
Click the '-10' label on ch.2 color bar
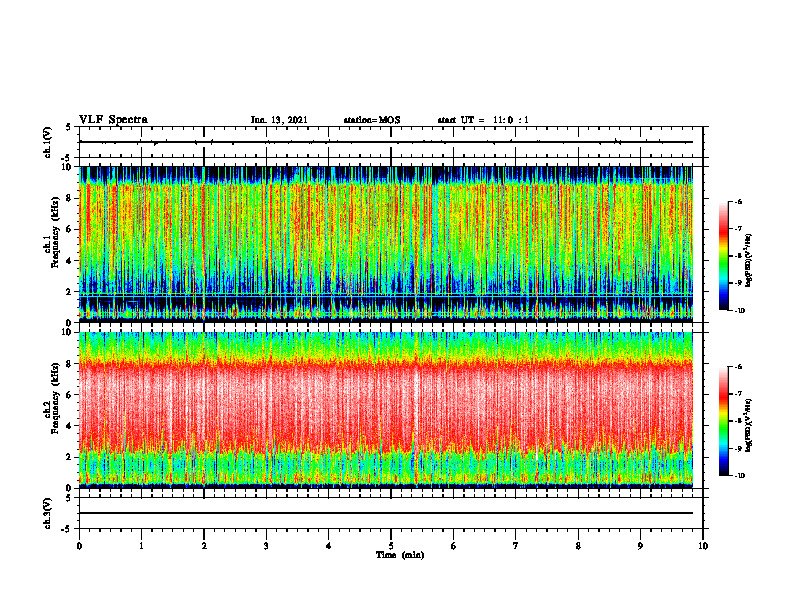click(739, 476)
